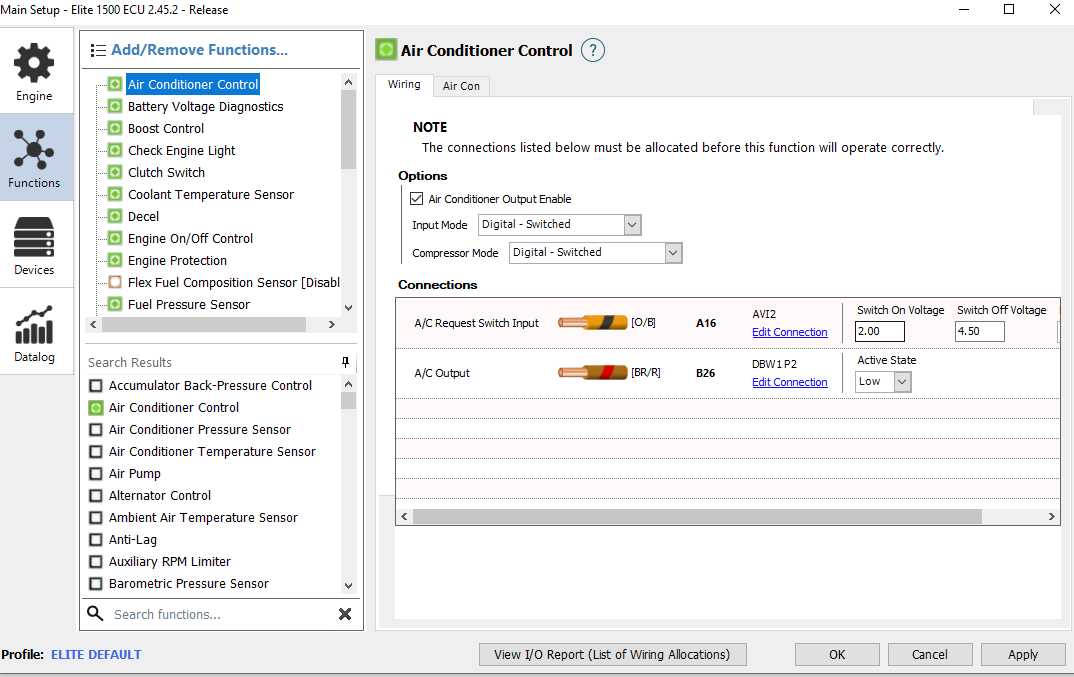Click the Add/Remove Functions list icon
The height and width of the screenshot is (677, 1074).
(x=98, y=50)
